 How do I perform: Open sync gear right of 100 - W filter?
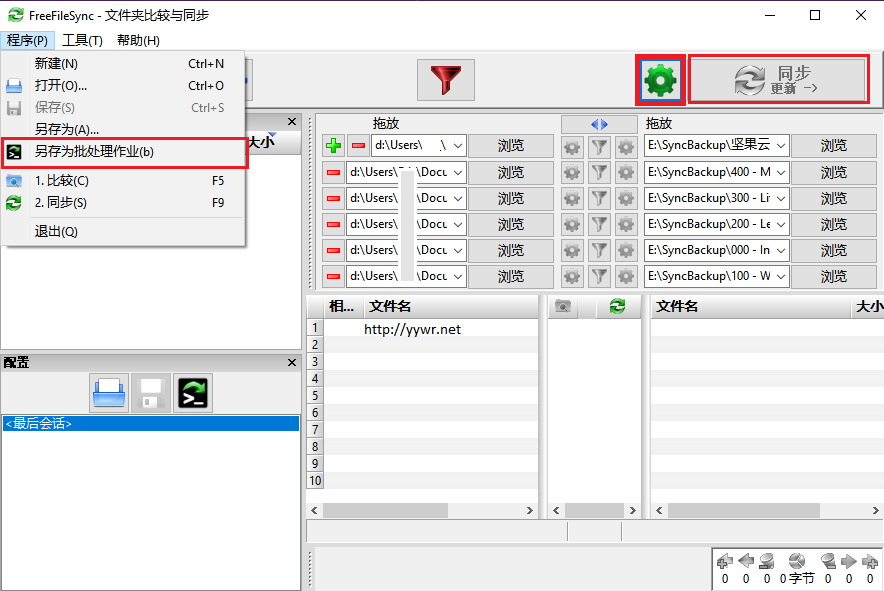pyautogui.click(x=625, y=276)
